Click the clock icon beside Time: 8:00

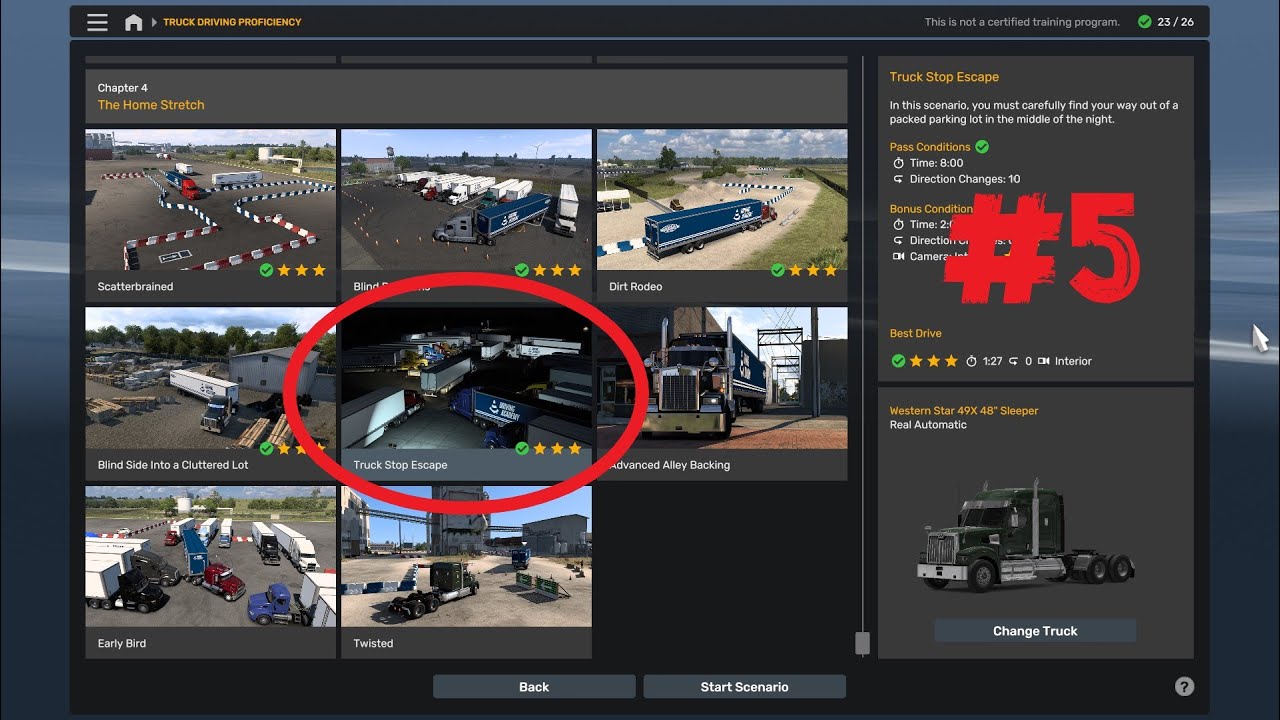coord(898,163)
